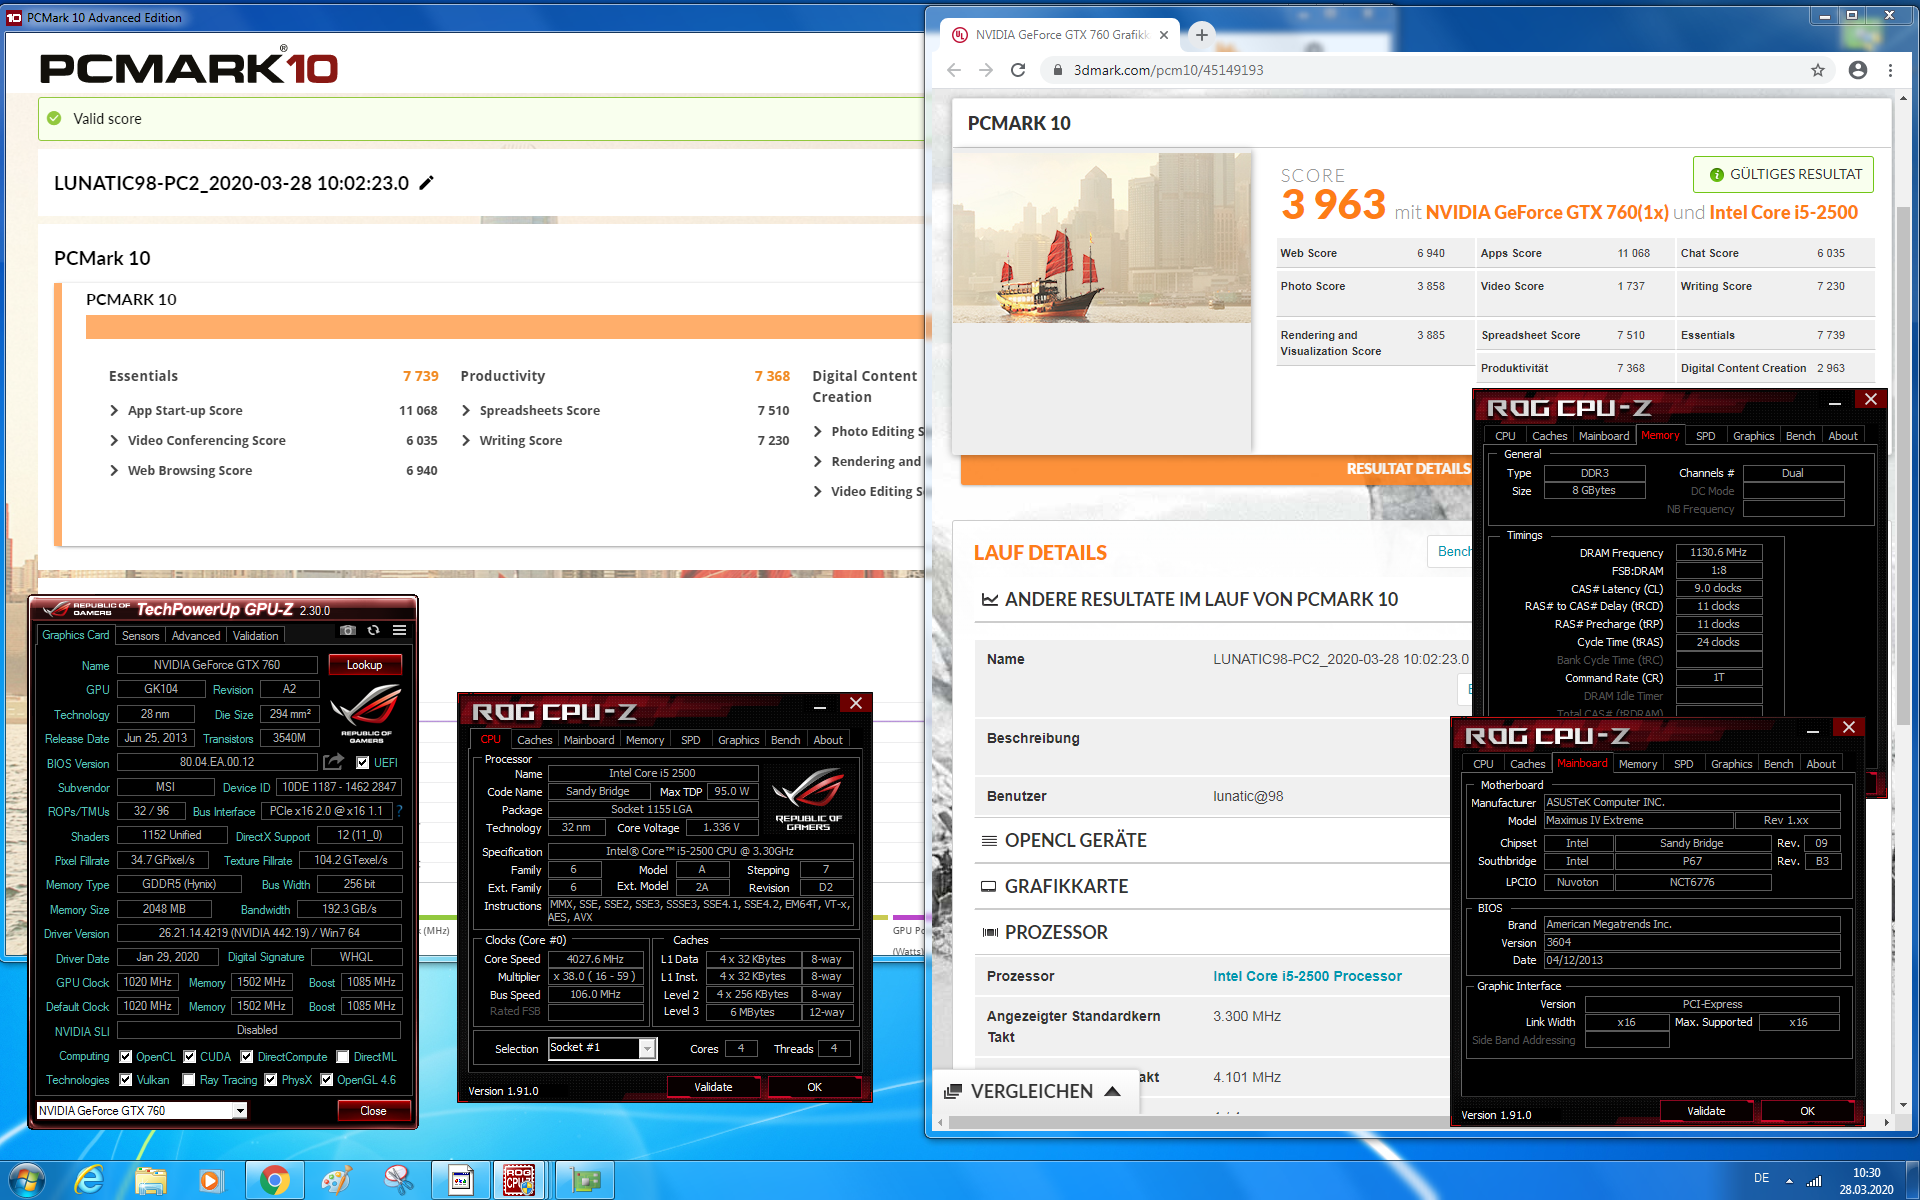Bookmark this page with the star icon
The image size is (1920, 1200).
[x=1817, y=70]
